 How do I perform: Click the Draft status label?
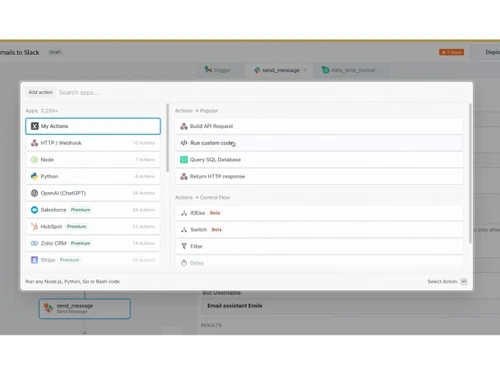point(55,52)
